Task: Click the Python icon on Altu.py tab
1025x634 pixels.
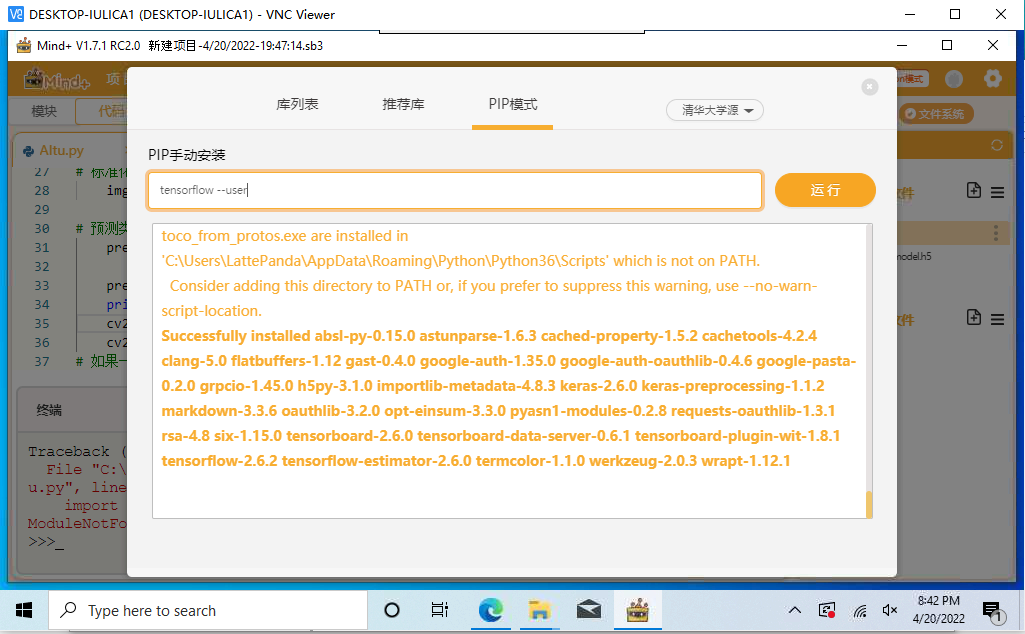Action: point(29,151)
